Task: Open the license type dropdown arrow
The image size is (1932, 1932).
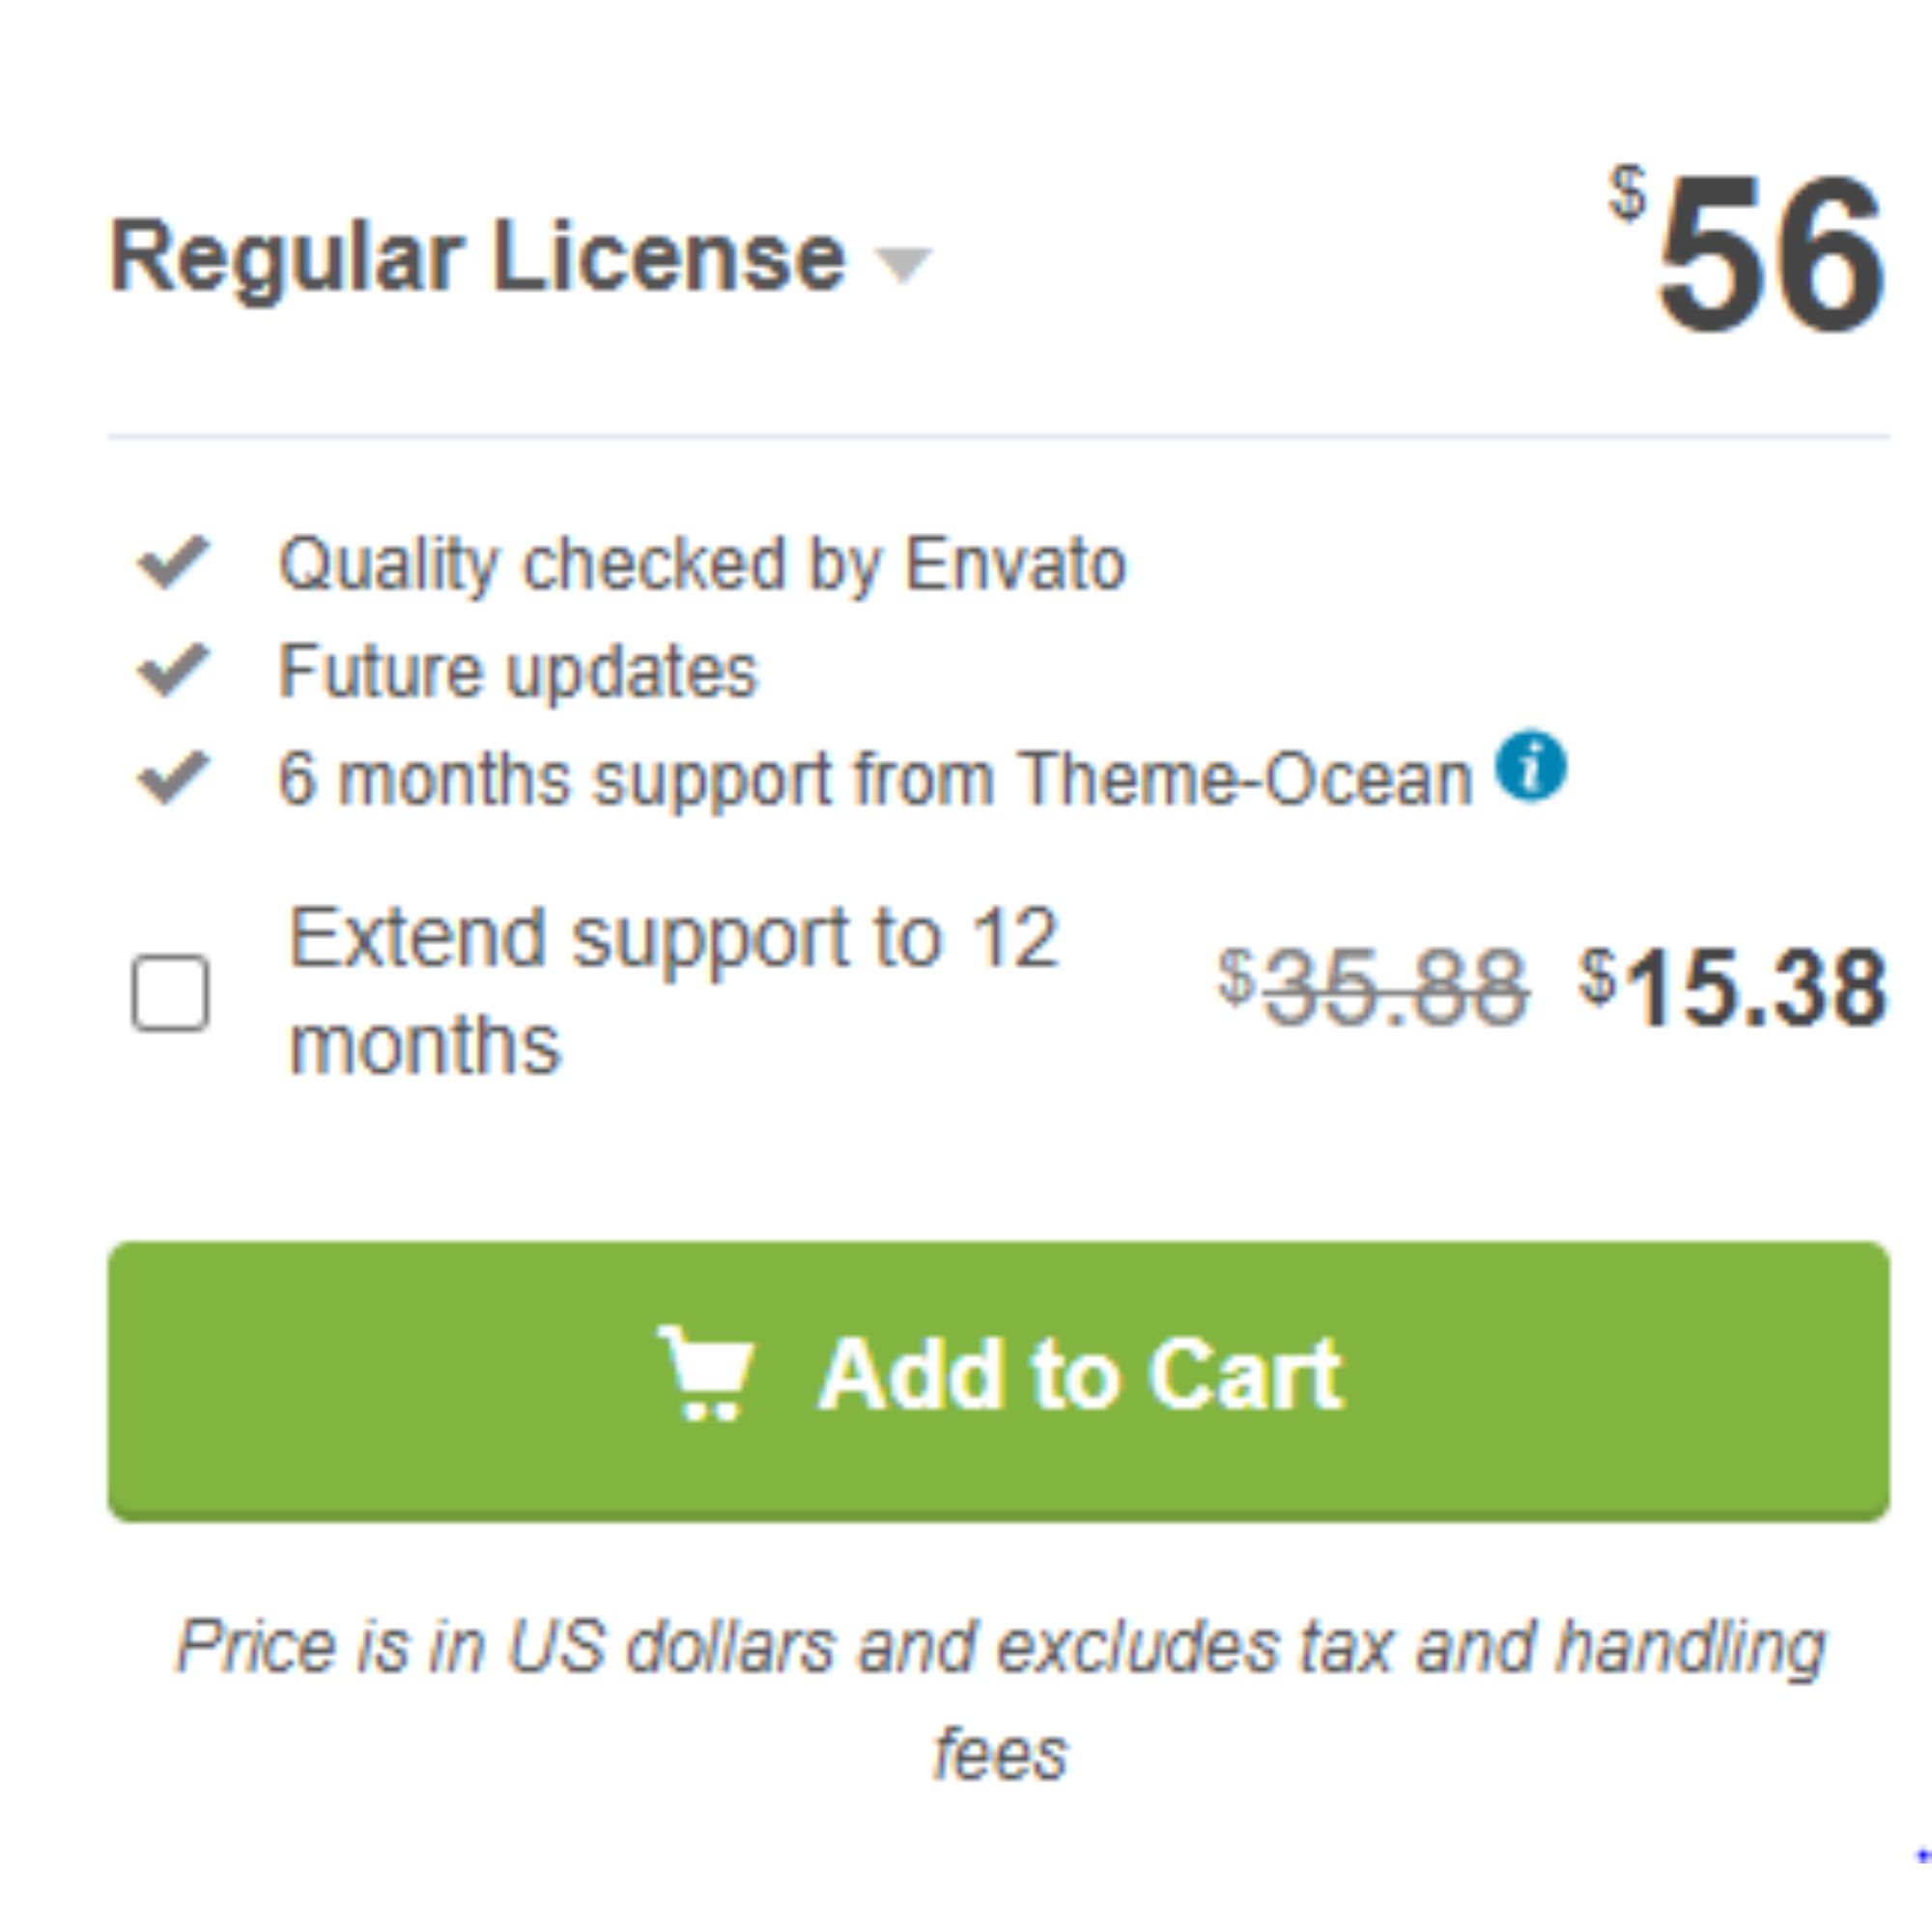Action: pyautogui.click(x=902, y=265)
